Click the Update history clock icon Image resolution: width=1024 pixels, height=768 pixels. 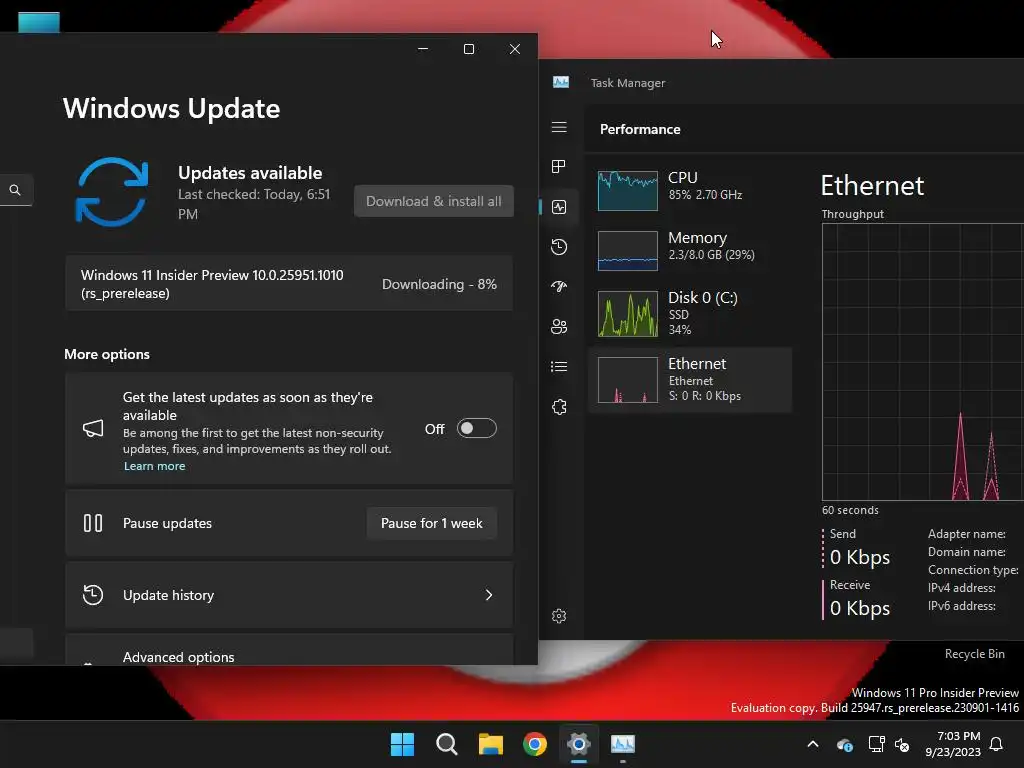93,595
